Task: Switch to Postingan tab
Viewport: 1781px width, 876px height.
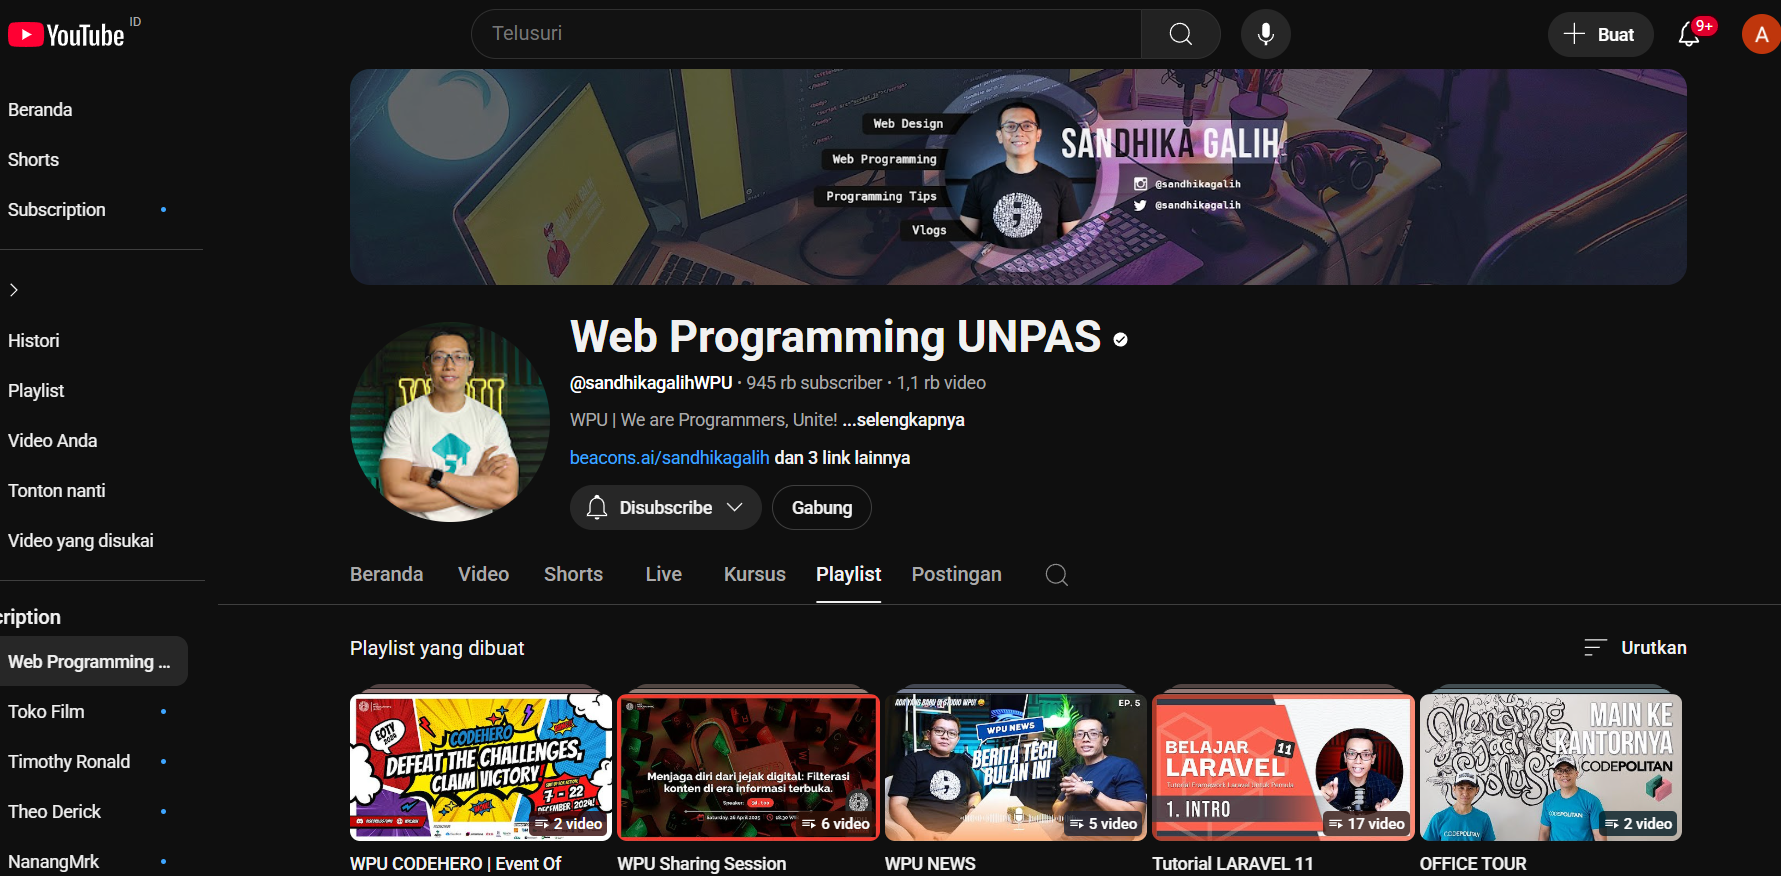Action: [956, 575]
